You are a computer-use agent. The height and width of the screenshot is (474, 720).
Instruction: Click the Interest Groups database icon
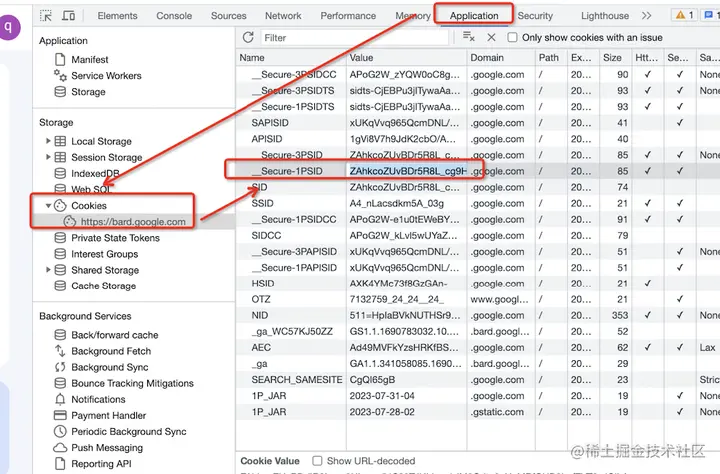[60, 254]
